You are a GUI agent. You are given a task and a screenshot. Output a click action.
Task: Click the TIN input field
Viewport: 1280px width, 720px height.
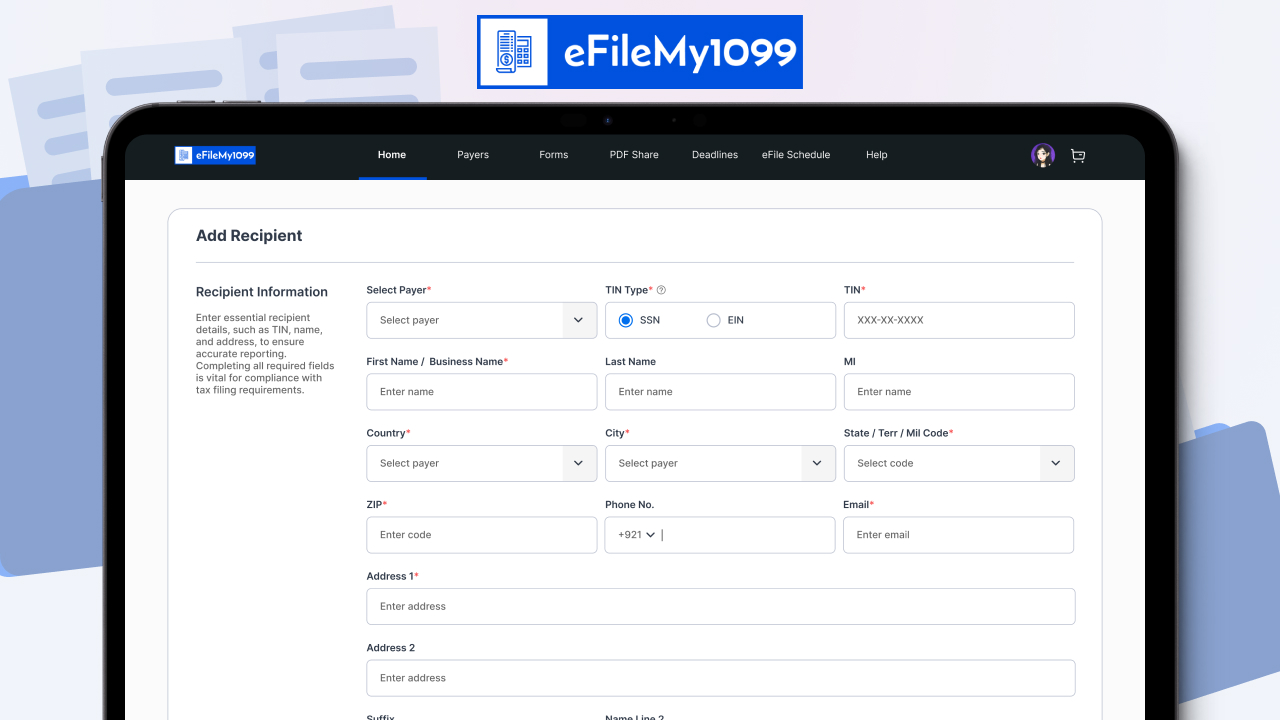[958, 320]
